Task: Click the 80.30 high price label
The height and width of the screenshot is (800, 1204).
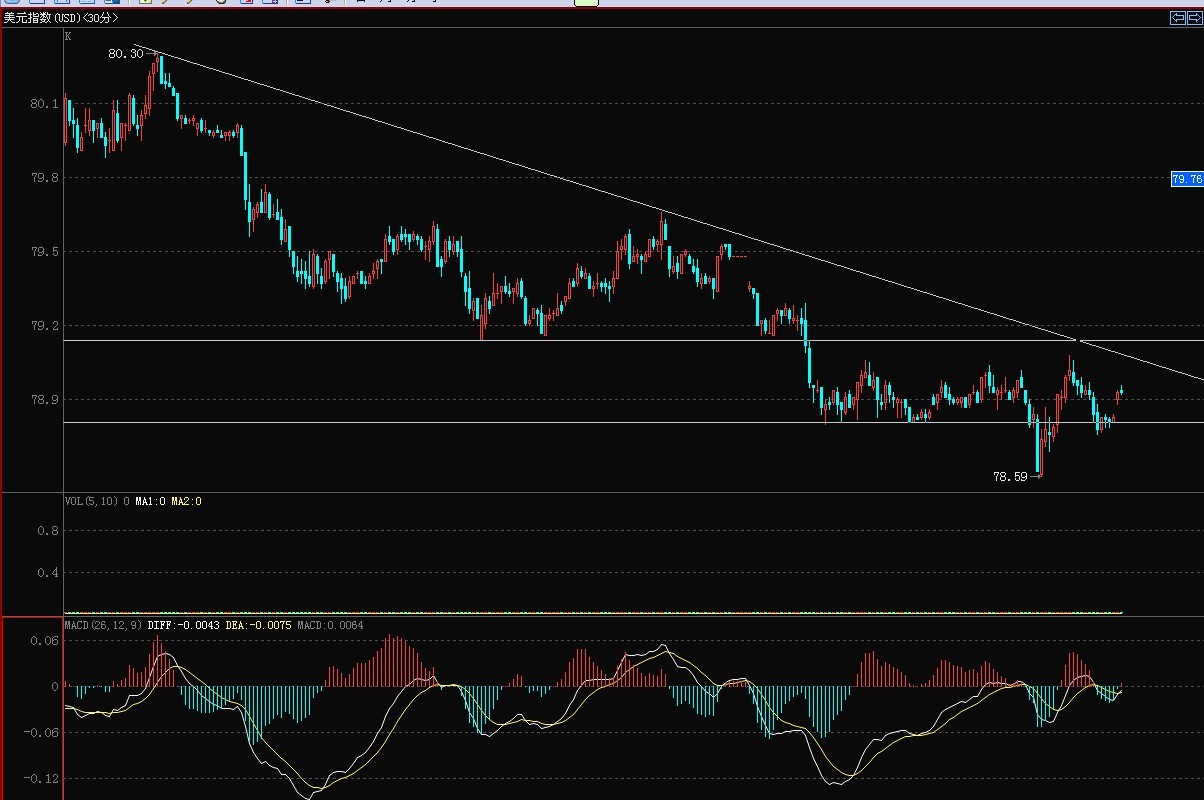Action: point(126,54)
